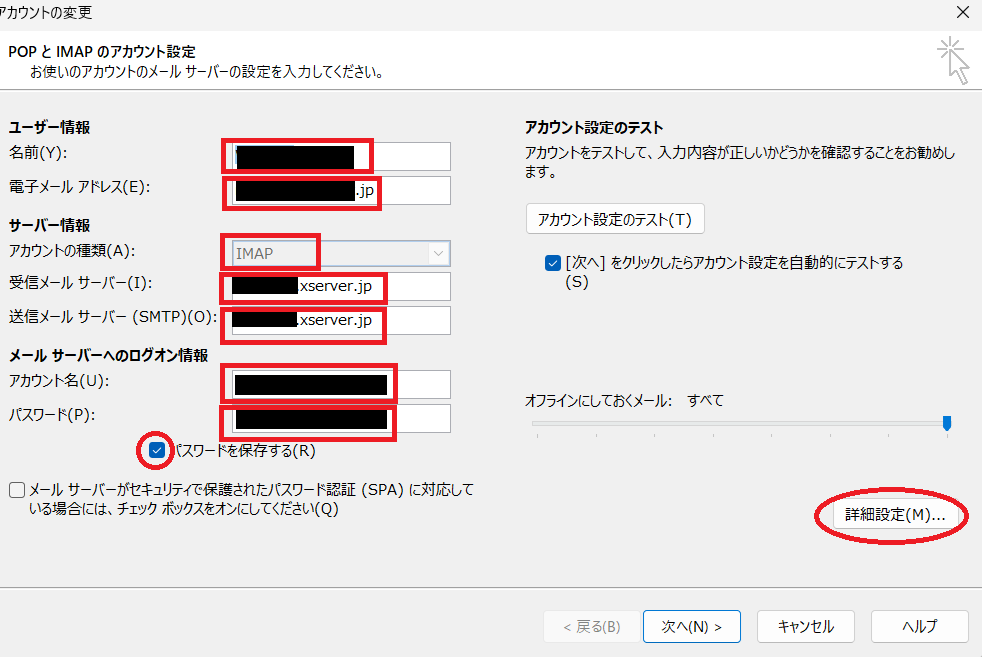
Task: Proceed with the 次へ(N) button
Action: coord(691,627)
